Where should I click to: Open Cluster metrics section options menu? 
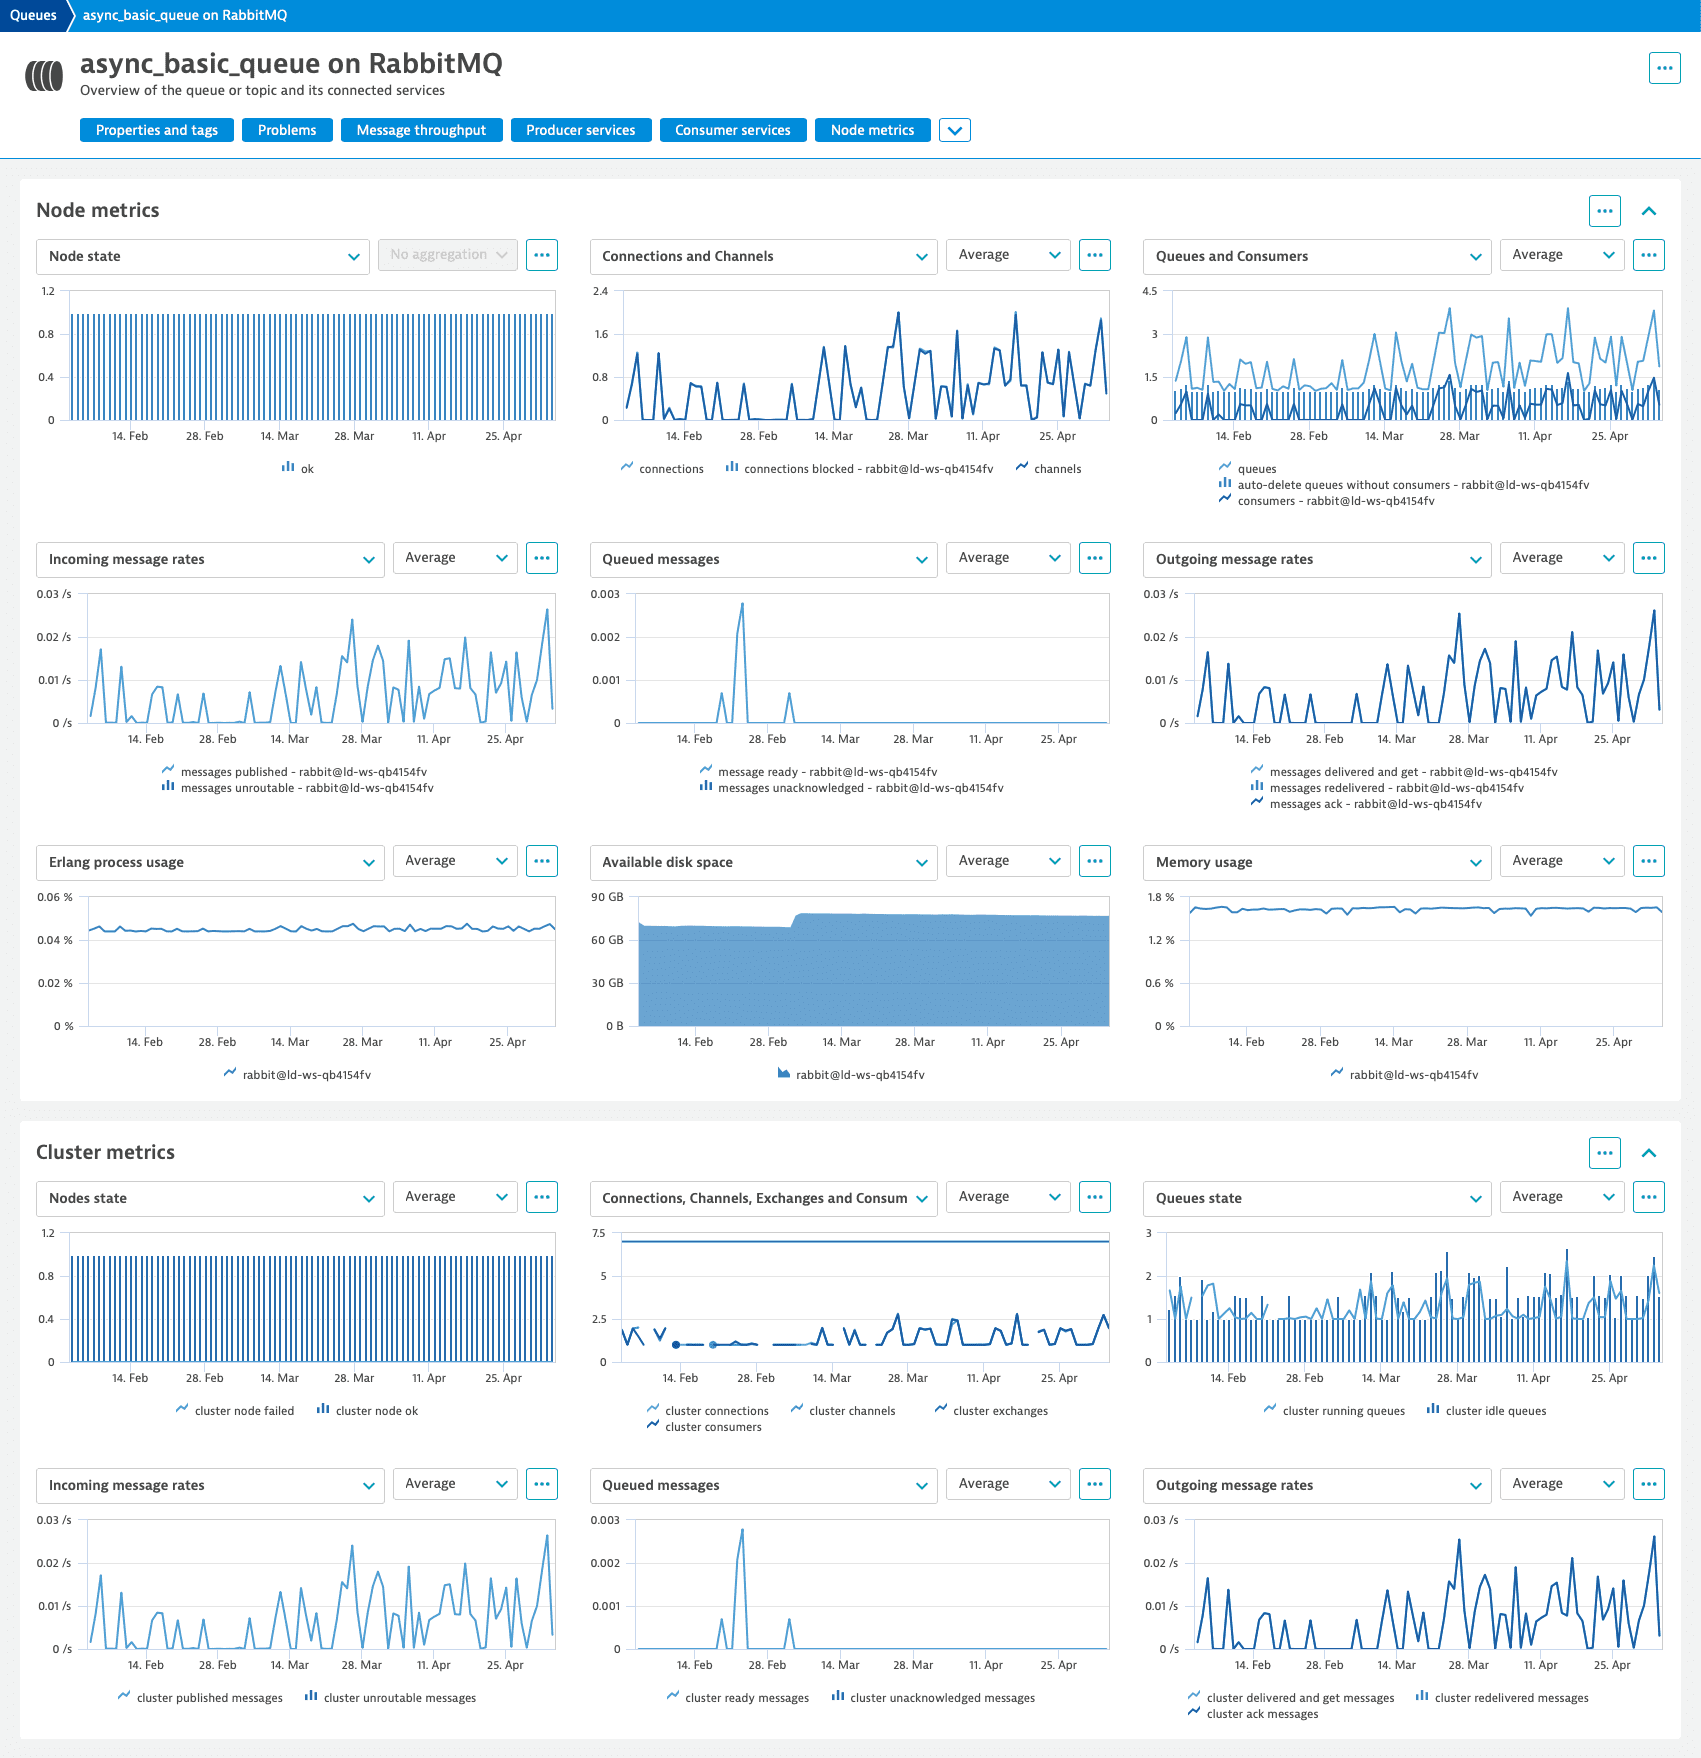tap(1604, 1153)
